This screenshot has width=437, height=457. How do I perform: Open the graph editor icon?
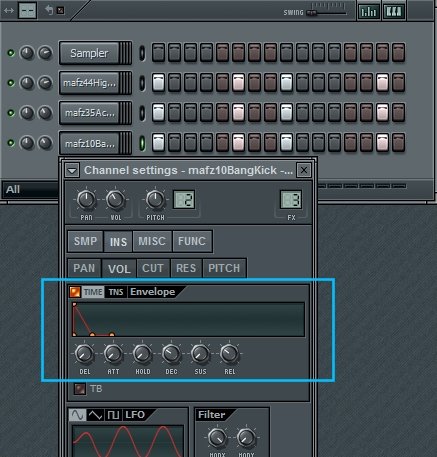coord(368,11)
